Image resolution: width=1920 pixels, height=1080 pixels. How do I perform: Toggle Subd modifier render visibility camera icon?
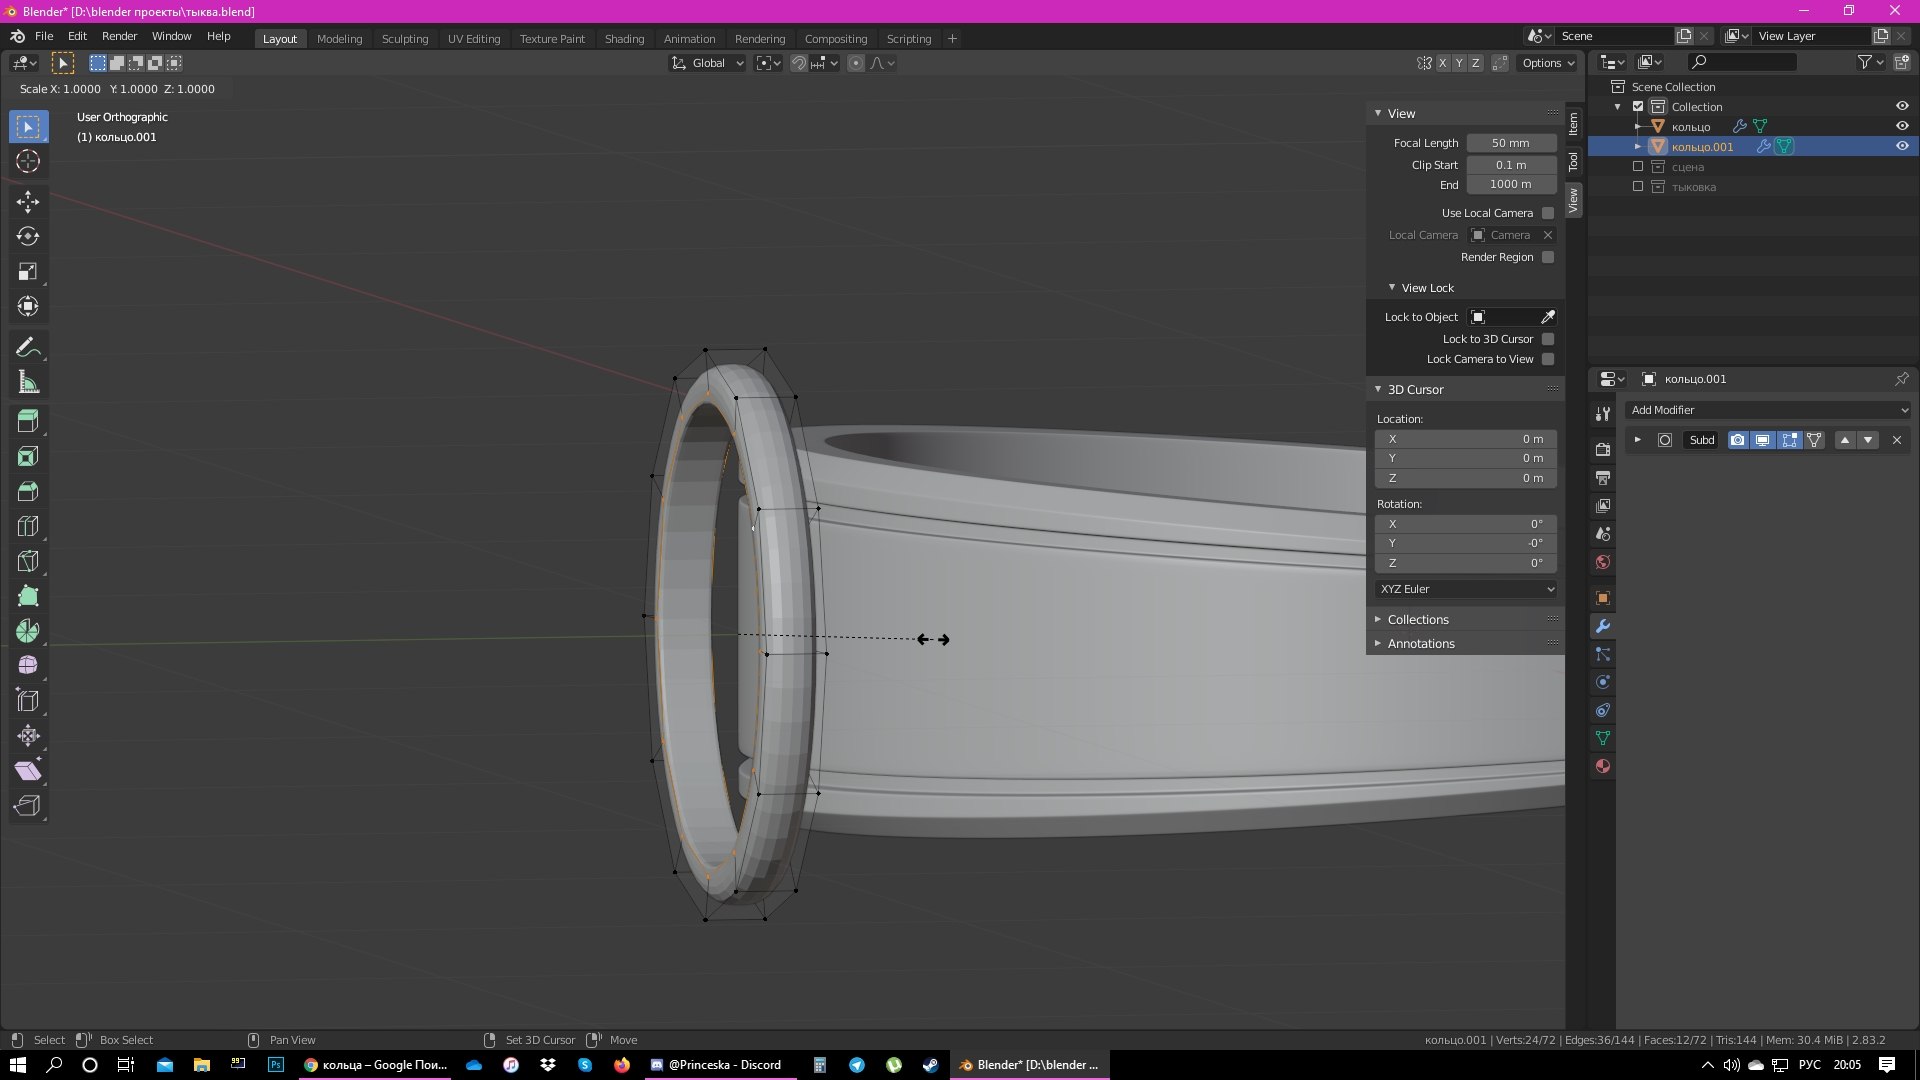coord(1738,440)
